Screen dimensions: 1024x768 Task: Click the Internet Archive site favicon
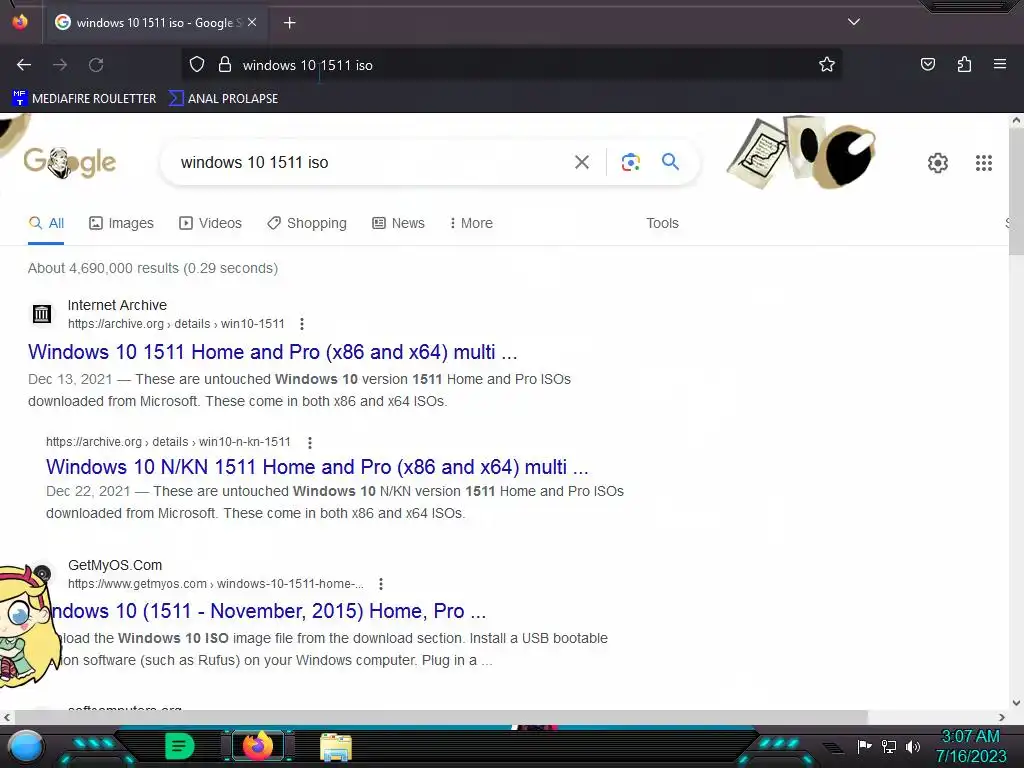tap(42, 314)
